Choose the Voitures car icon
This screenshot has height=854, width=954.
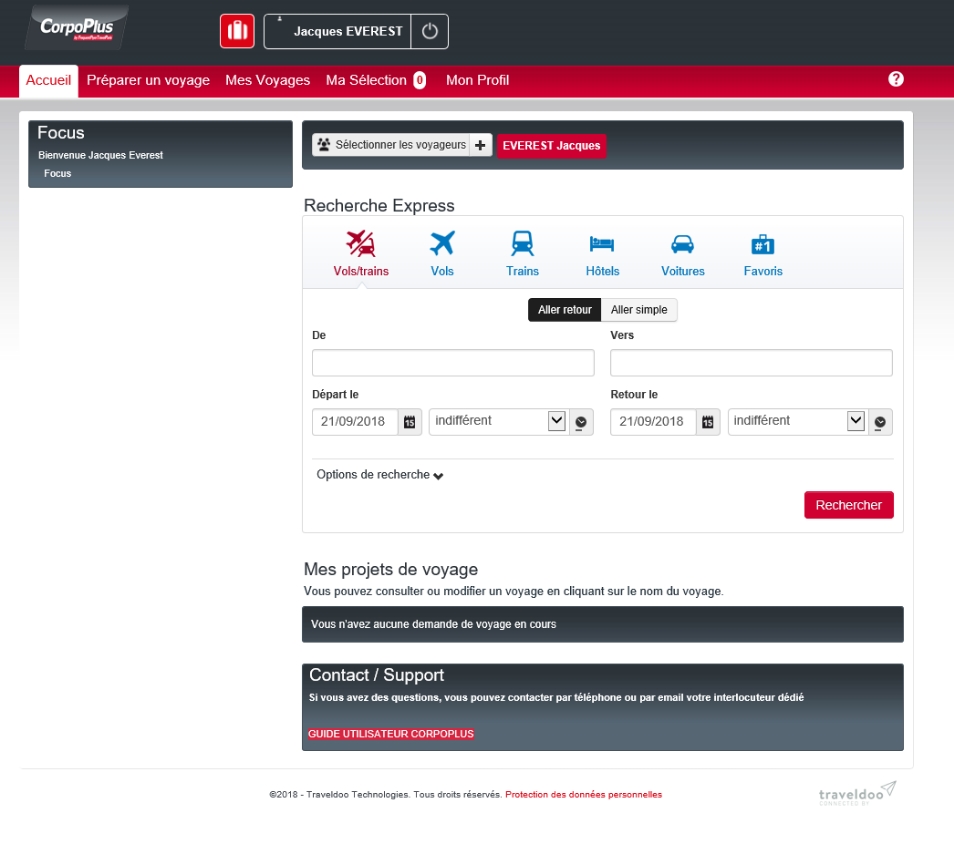(683, 243)
